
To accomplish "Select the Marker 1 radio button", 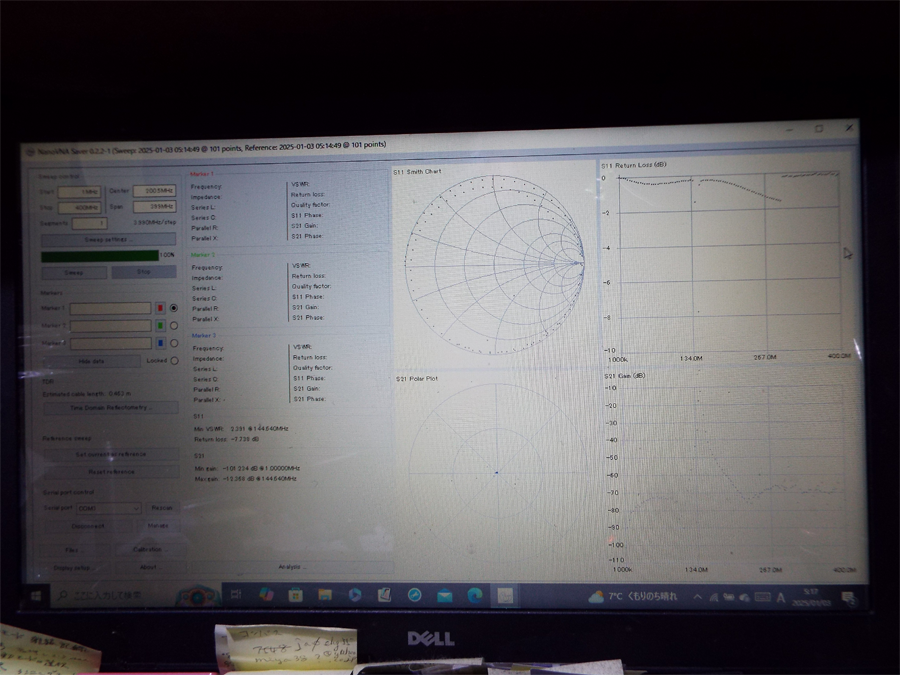I will click(174, 308).
